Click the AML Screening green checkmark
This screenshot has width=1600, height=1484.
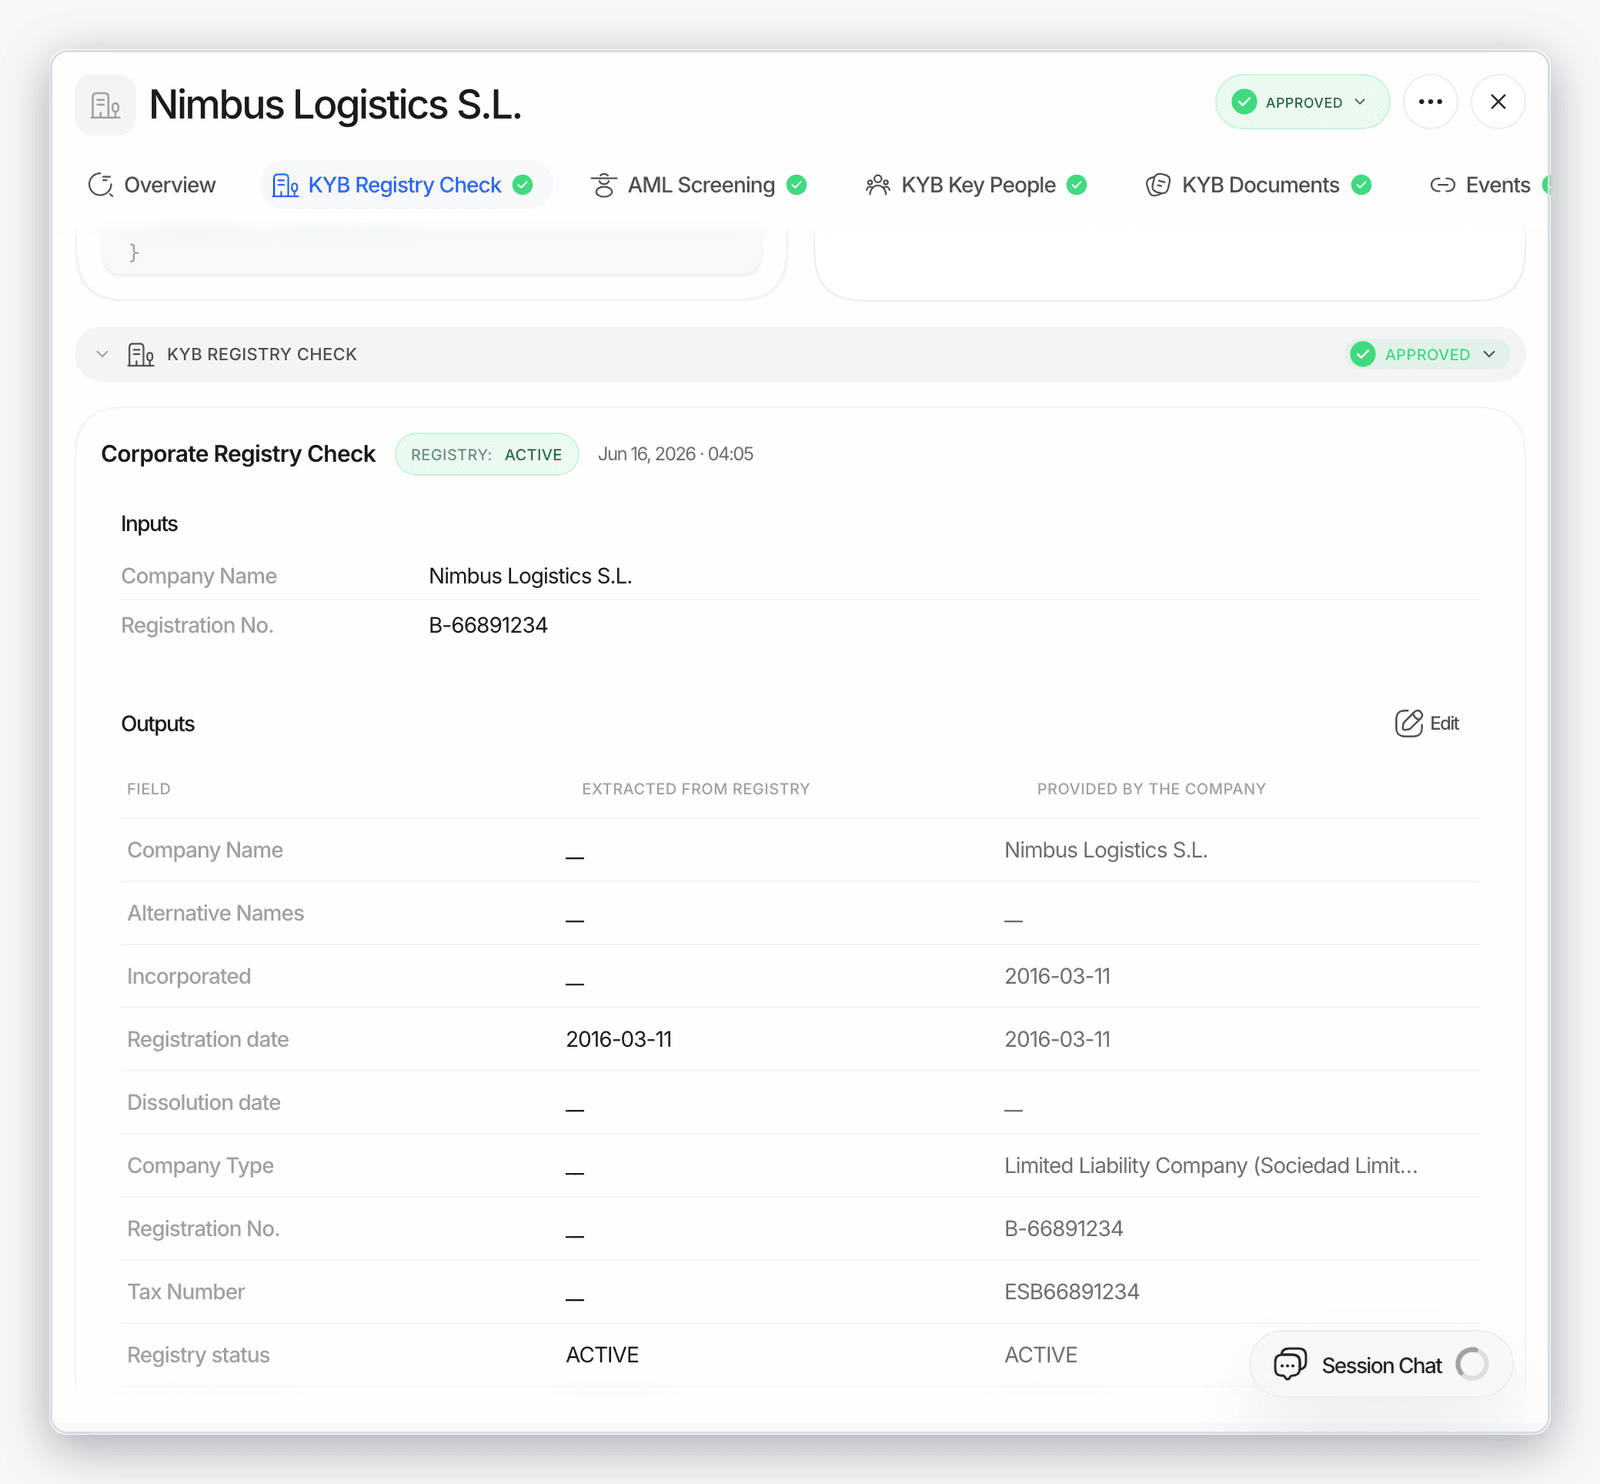point(797,185)
